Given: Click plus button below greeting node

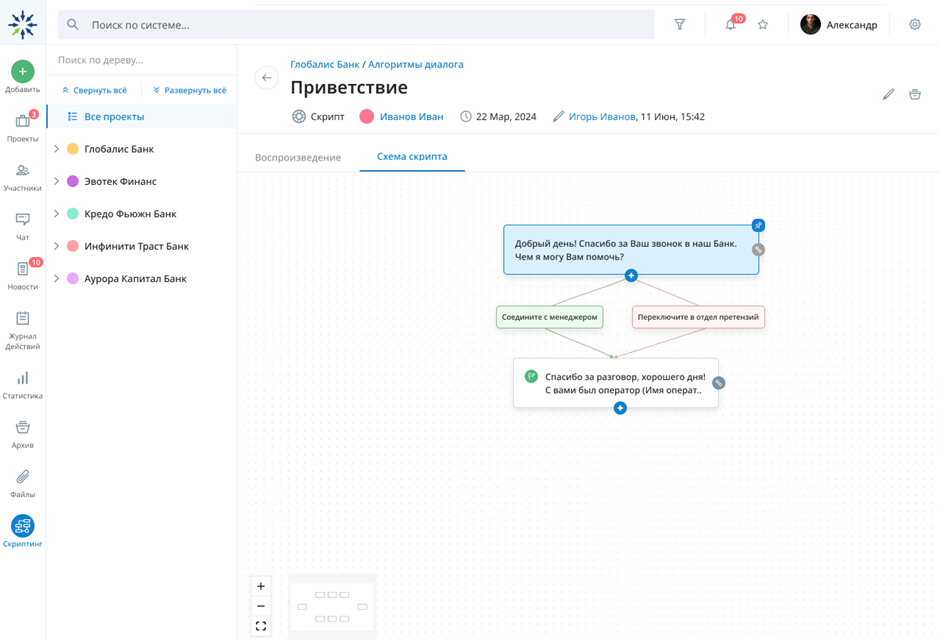Looking at the screenshot, I should 631,275.
